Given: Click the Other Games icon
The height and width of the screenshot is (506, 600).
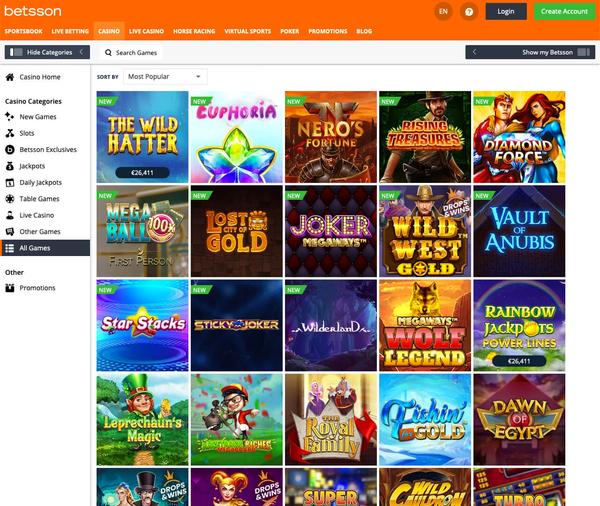Looking at the screenshot, I should pos(10,232).
